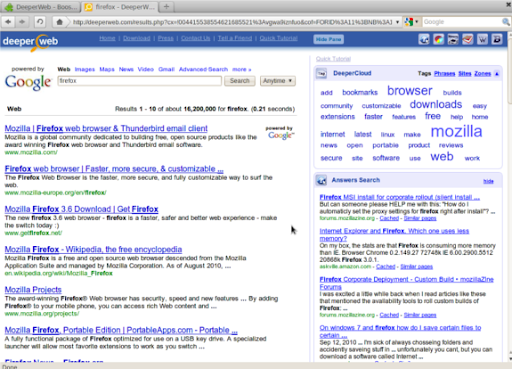This screenshot has width=512, height=369.
Task: Click the deeper web logo
Action: 30,42
